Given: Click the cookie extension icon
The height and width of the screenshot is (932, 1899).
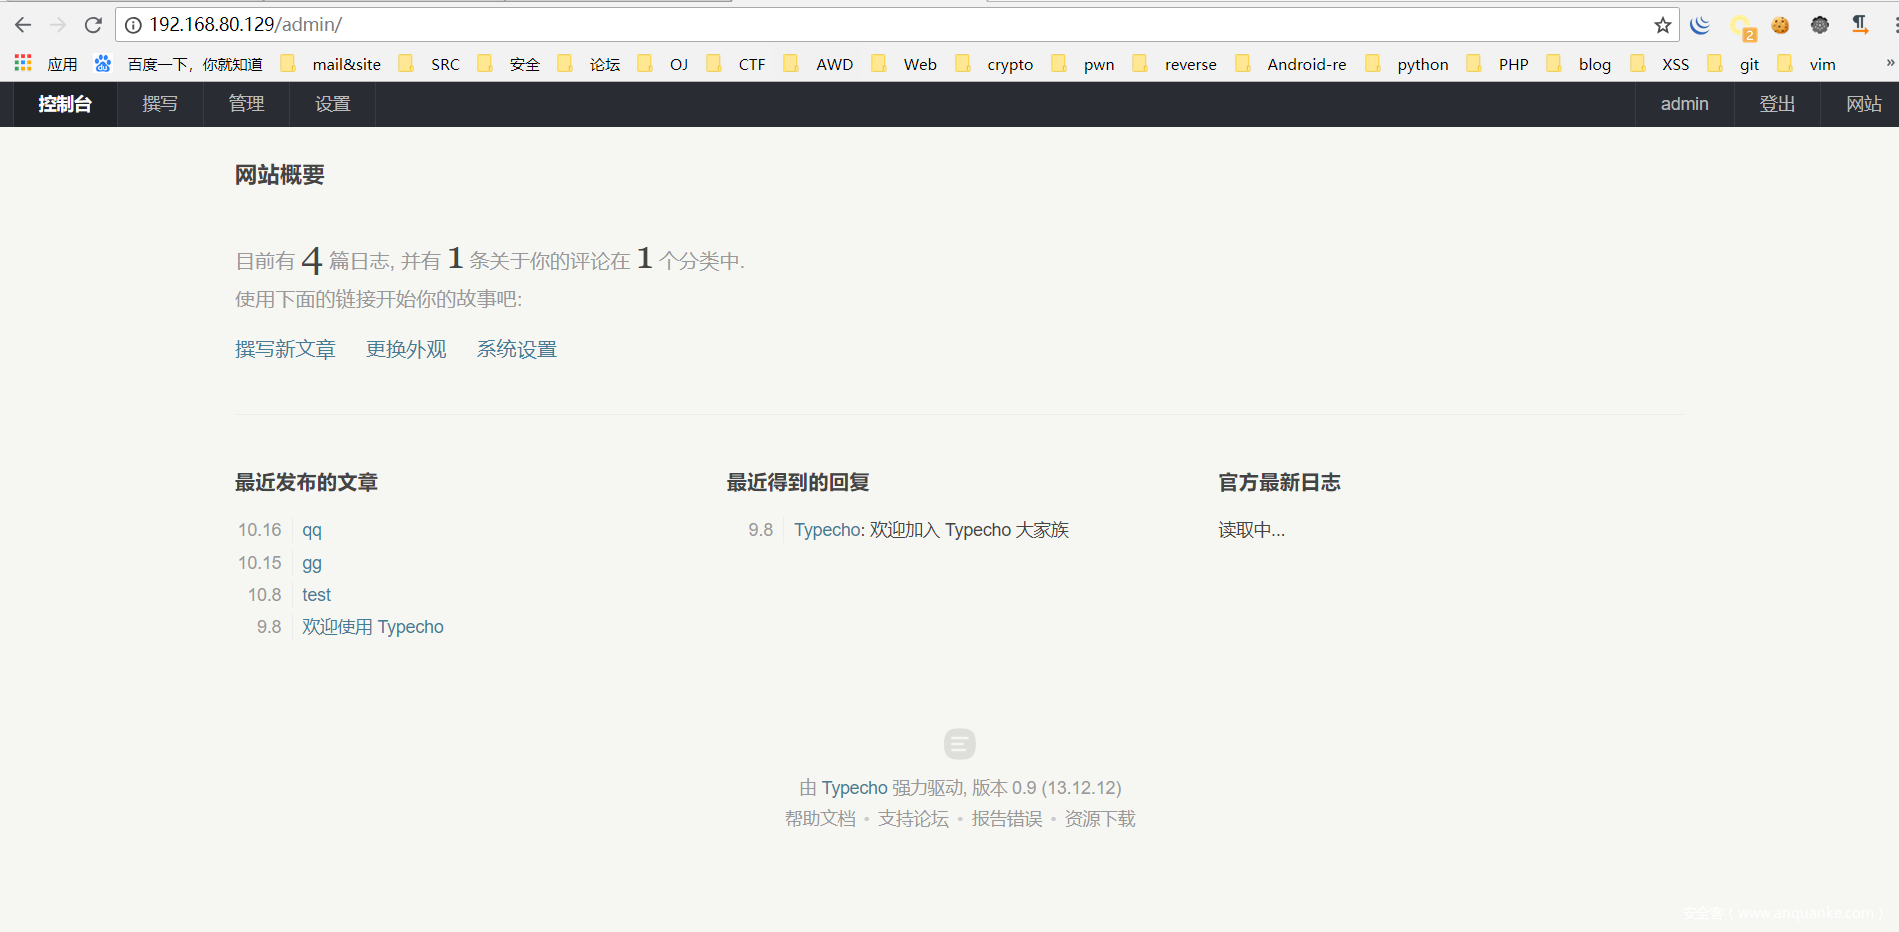Looking at the screenshot, I should tap(1780, 25).
